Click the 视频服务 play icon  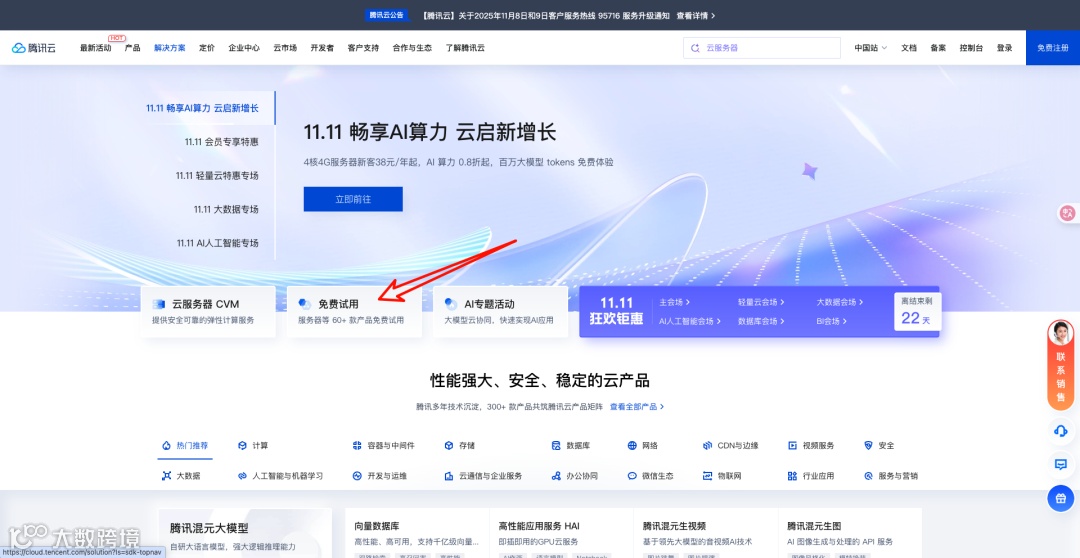[x=792, y=446]
